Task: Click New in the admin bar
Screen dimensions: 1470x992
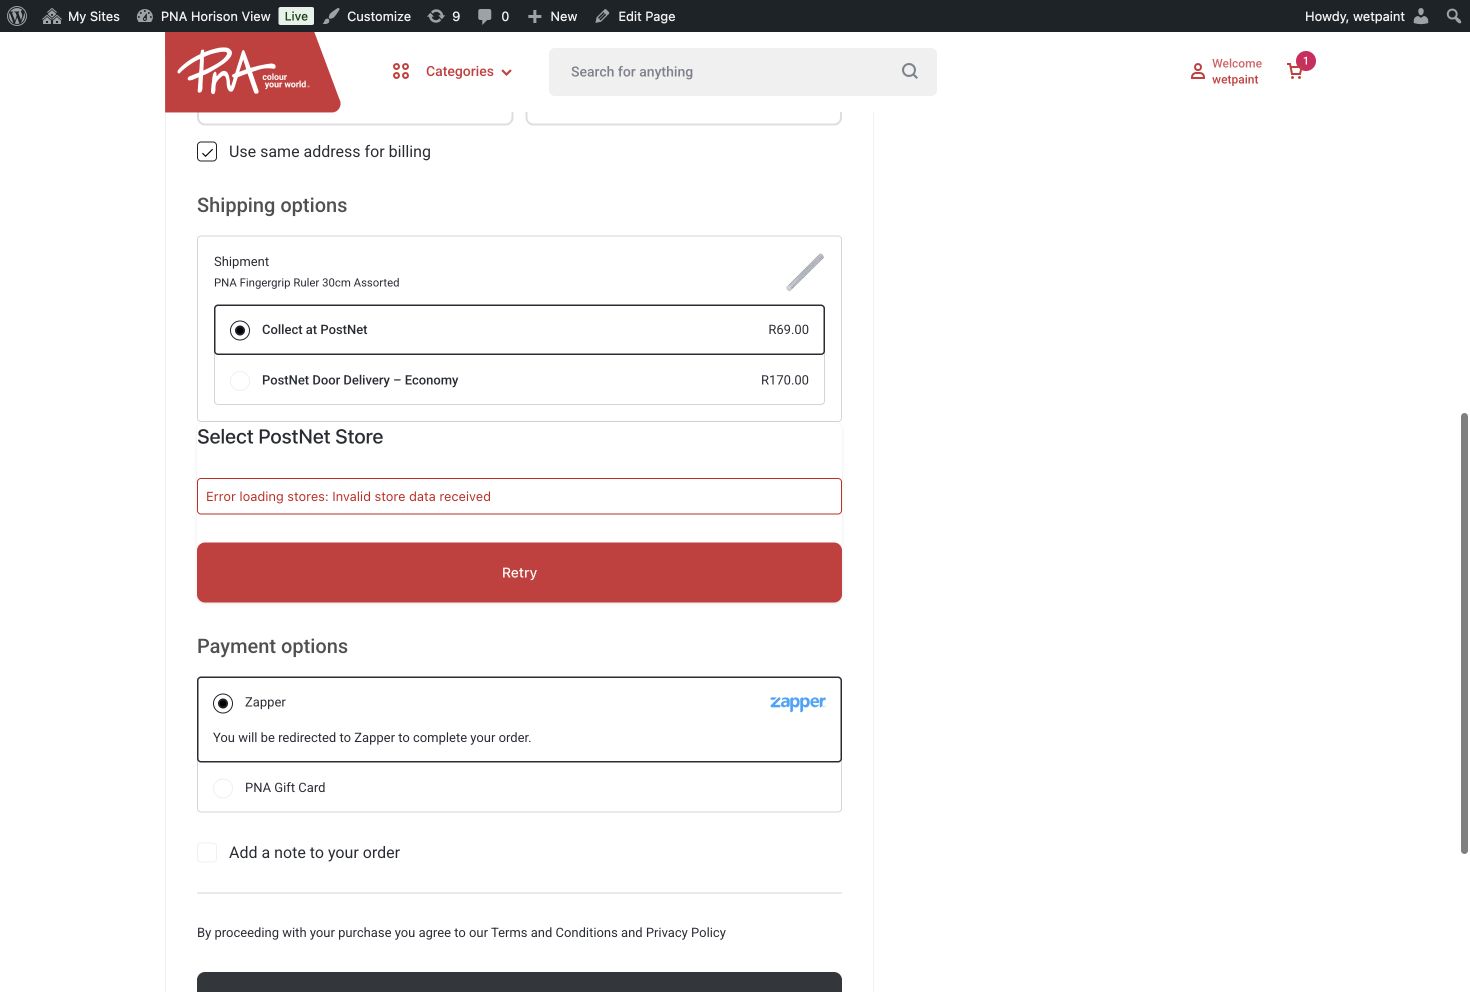Action: [552, 16]
